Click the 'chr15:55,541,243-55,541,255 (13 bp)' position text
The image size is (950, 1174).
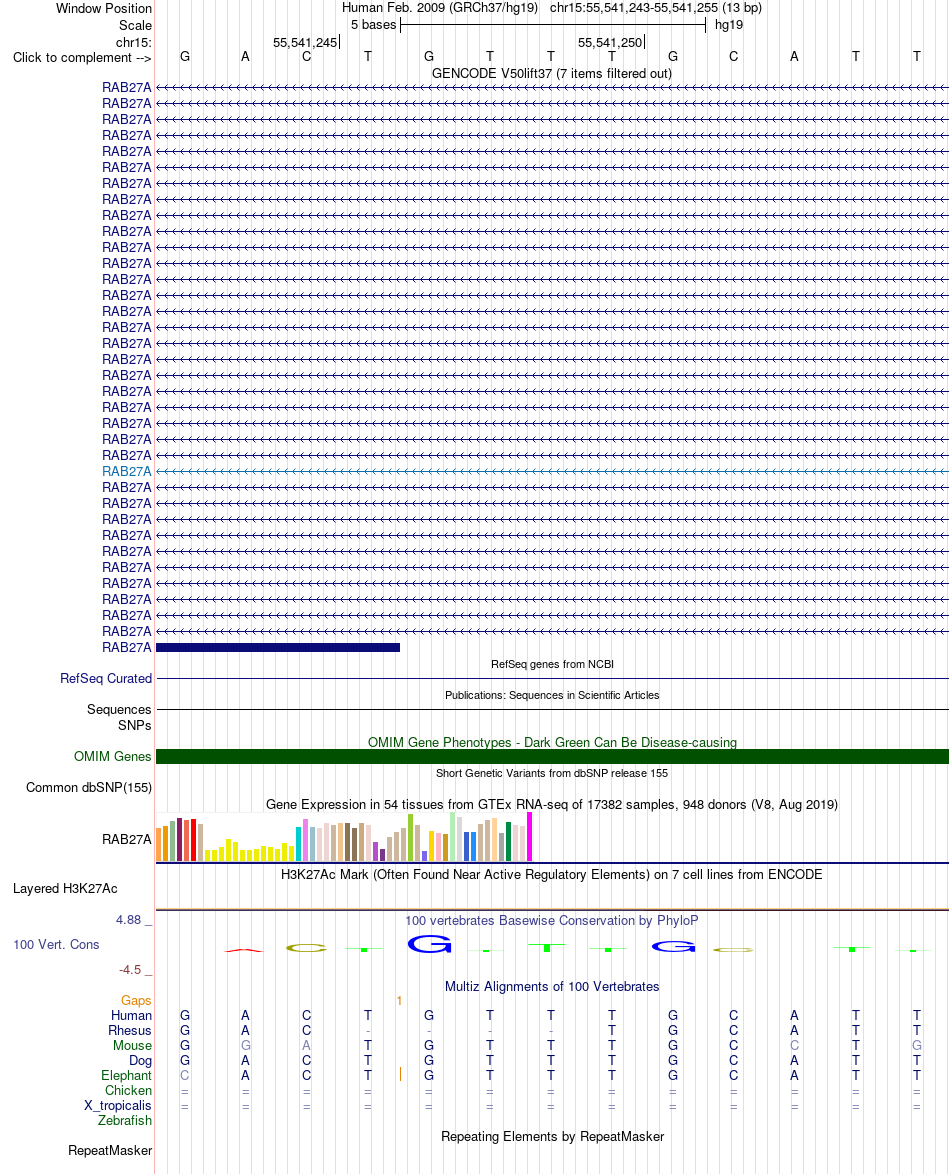(656, 8)
